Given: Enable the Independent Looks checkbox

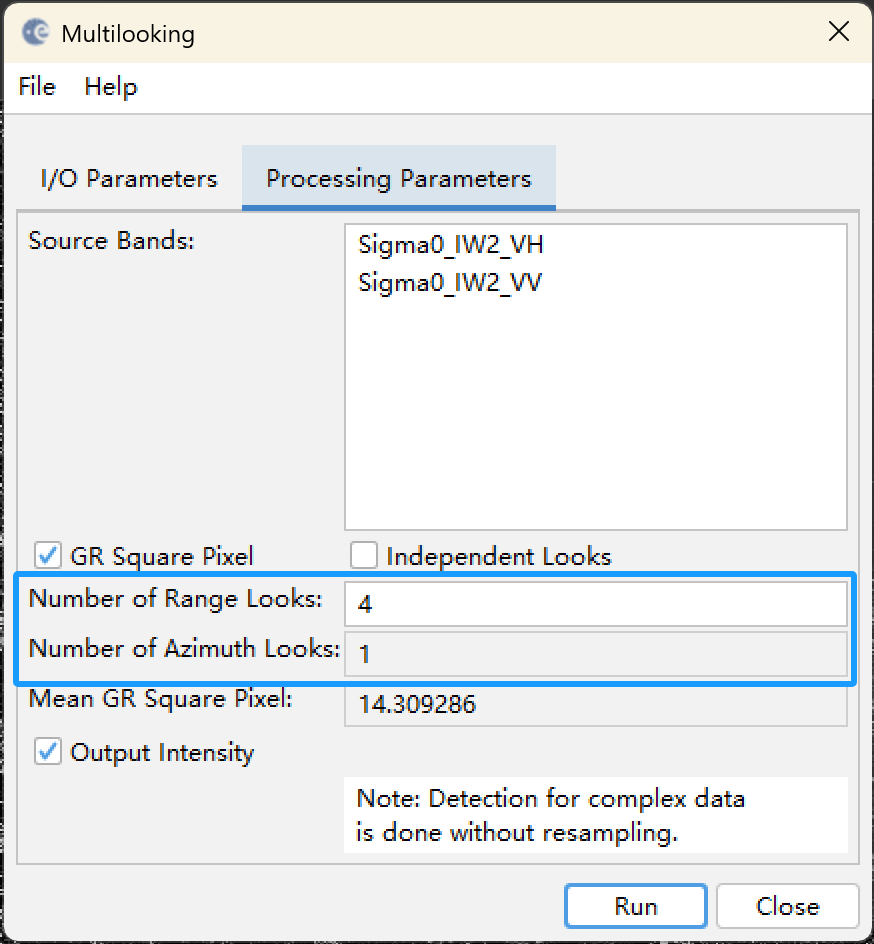Looking at the screenshot, I should click(x=364, y=555).
